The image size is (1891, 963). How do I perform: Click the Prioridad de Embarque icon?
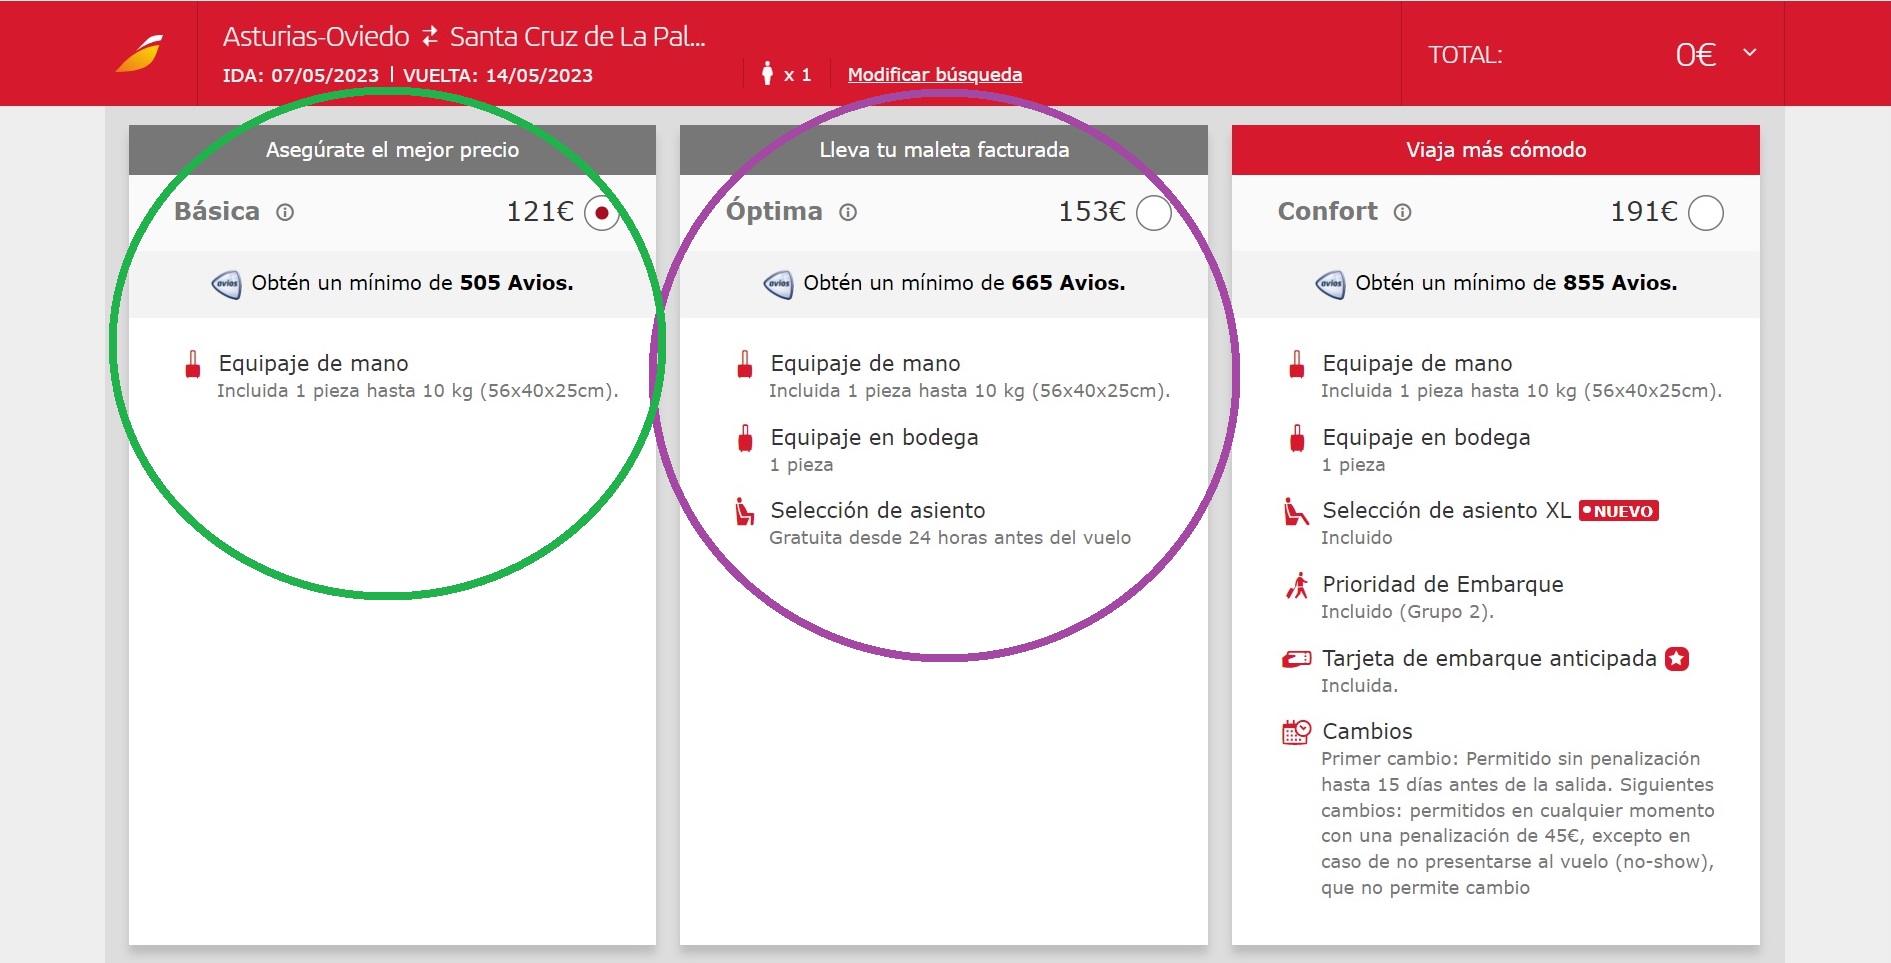click(x=1296, y=585)
